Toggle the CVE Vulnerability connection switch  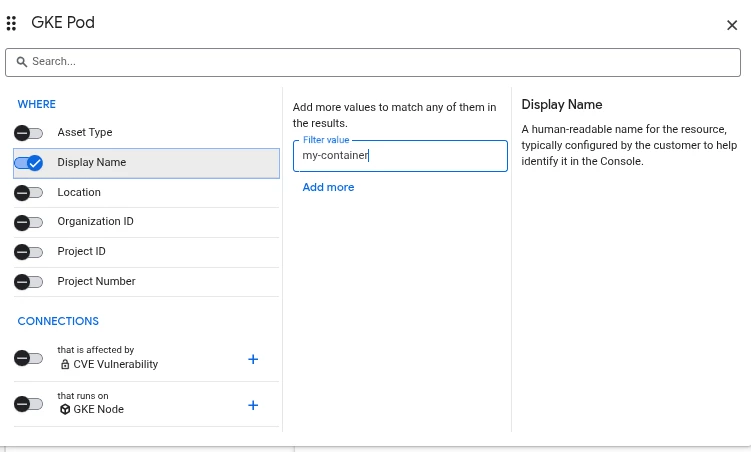28,358
